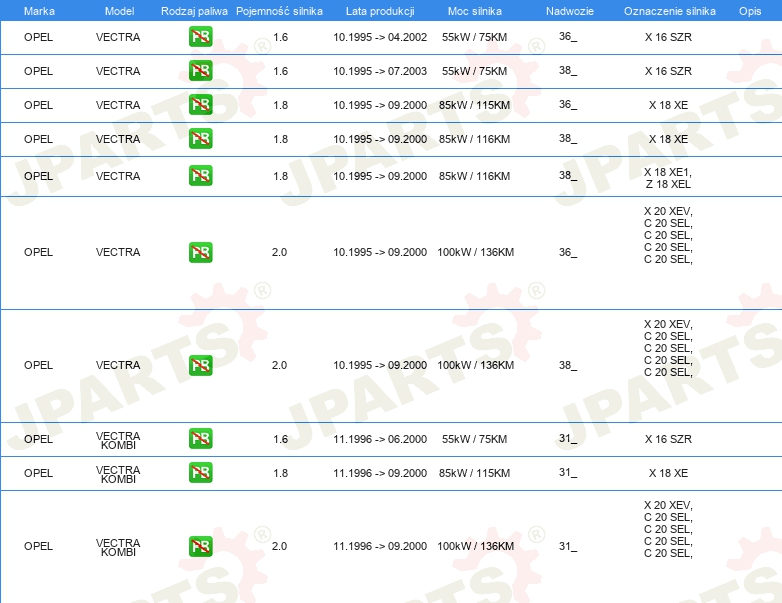This screenshot has width=782, height=603.
Task: Click VECTRA KOMBI model in the 2.0 row
Action: pos(118,548)
